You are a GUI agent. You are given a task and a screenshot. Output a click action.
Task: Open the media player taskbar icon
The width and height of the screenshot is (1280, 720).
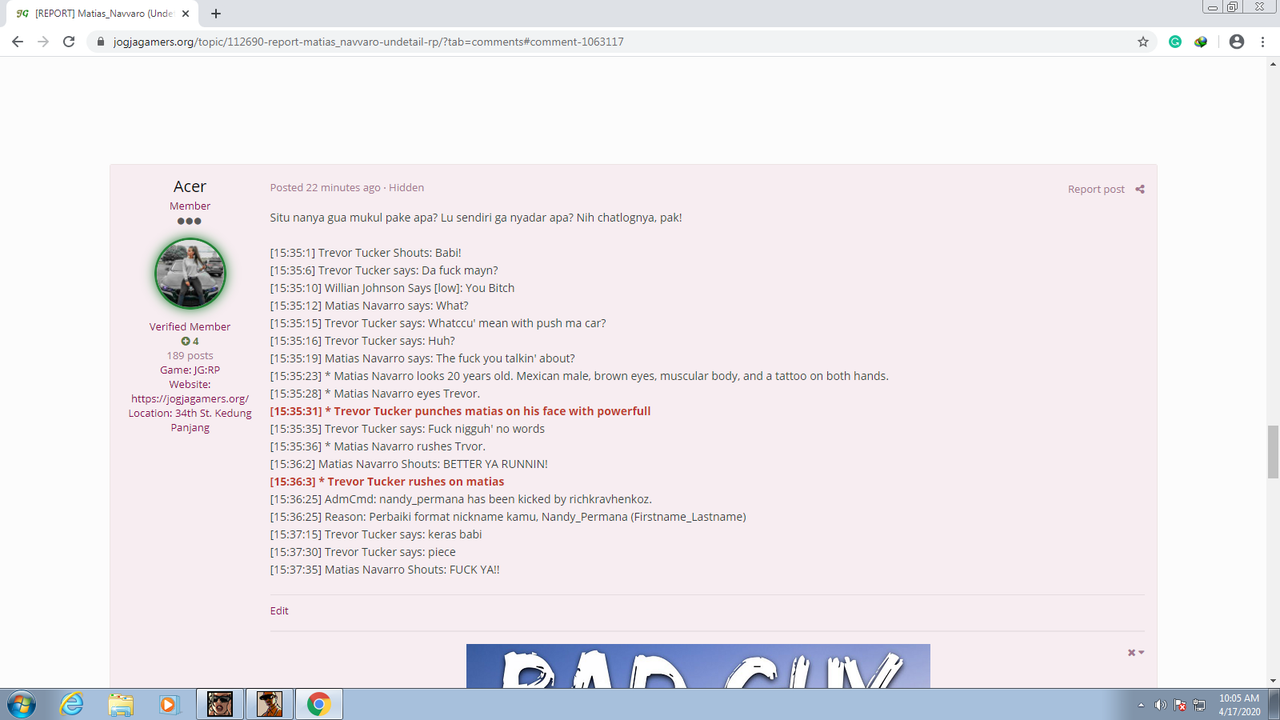[x=168, y=704]
